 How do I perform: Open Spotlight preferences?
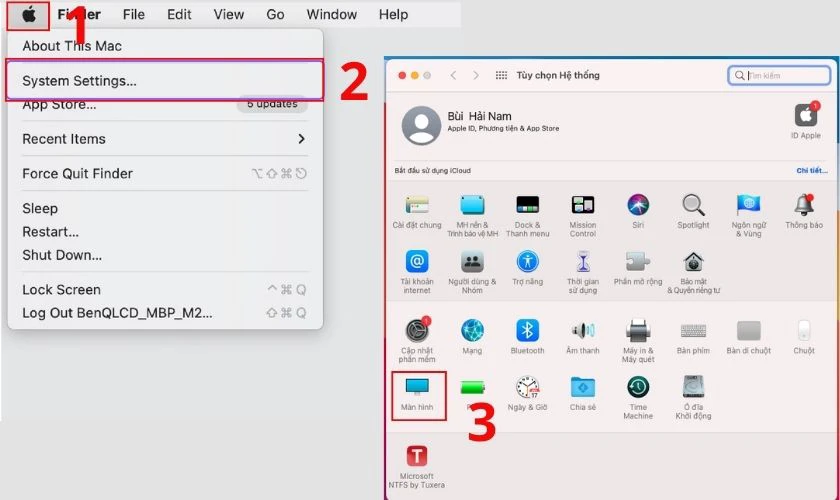(x=693, y=205)
